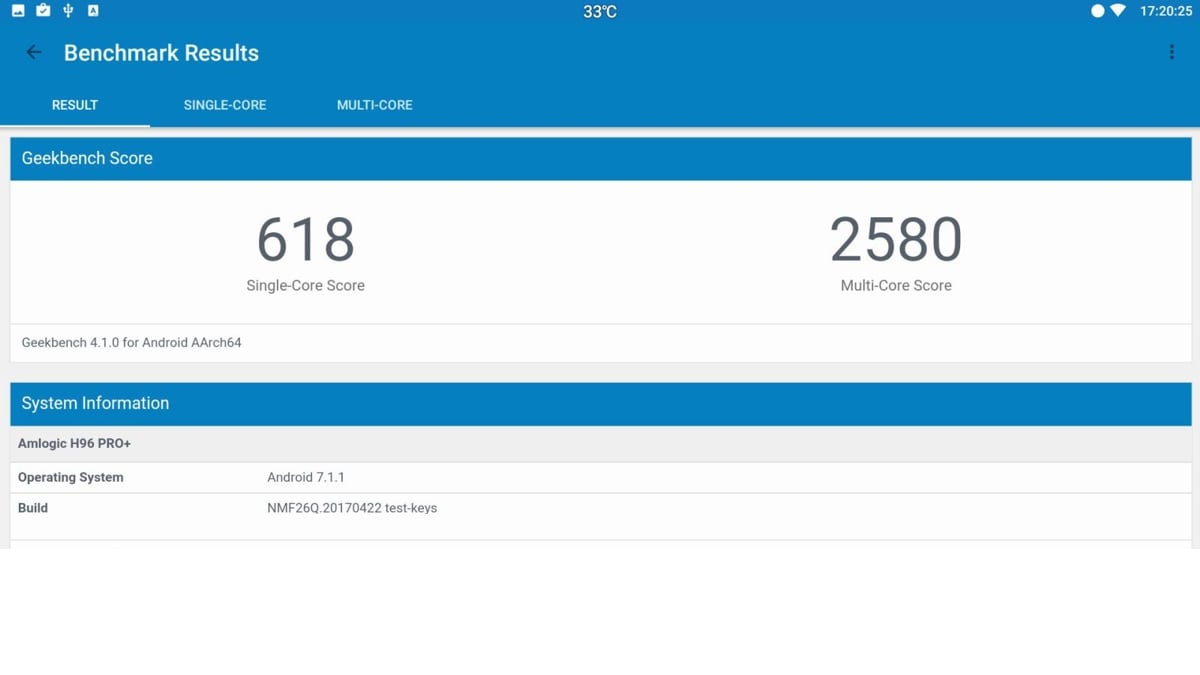Click the clipboard checkmark notification icon

pyautogui.click(x=42, y=11)
